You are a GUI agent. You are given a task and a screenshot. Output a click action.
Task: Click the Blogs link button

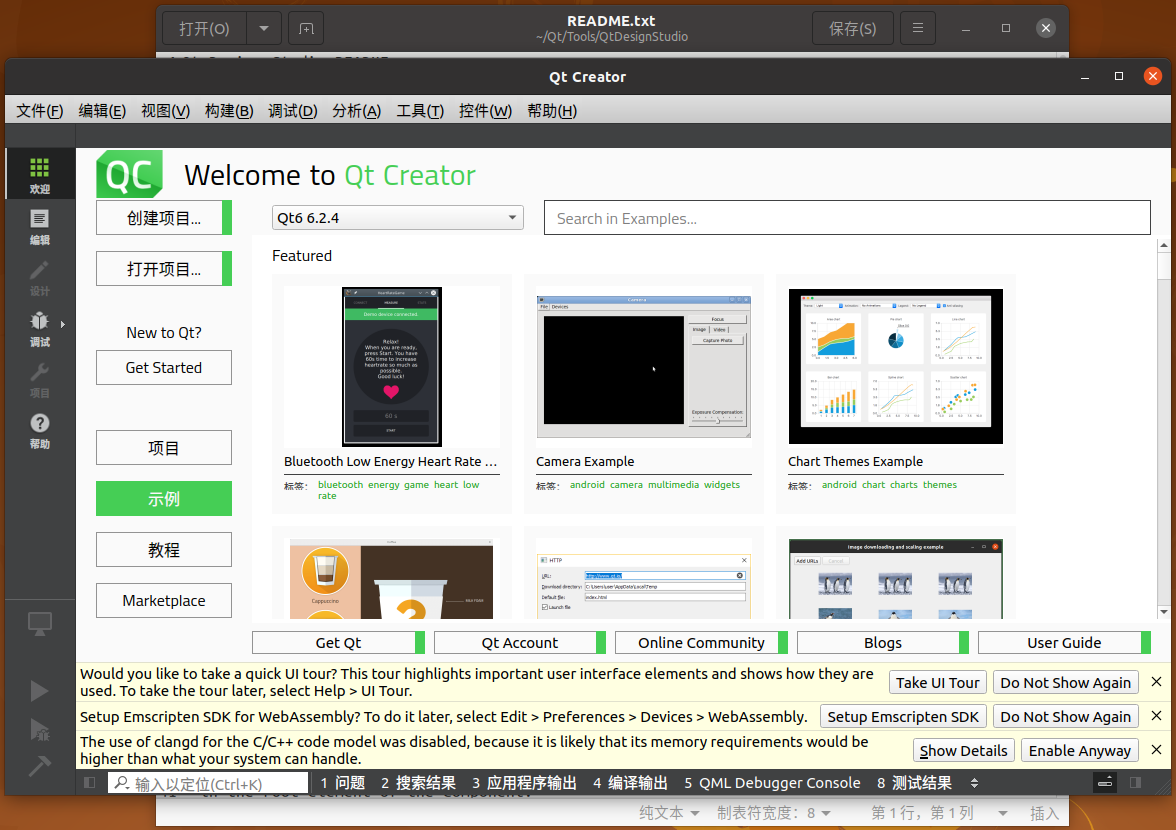[883, 643]
